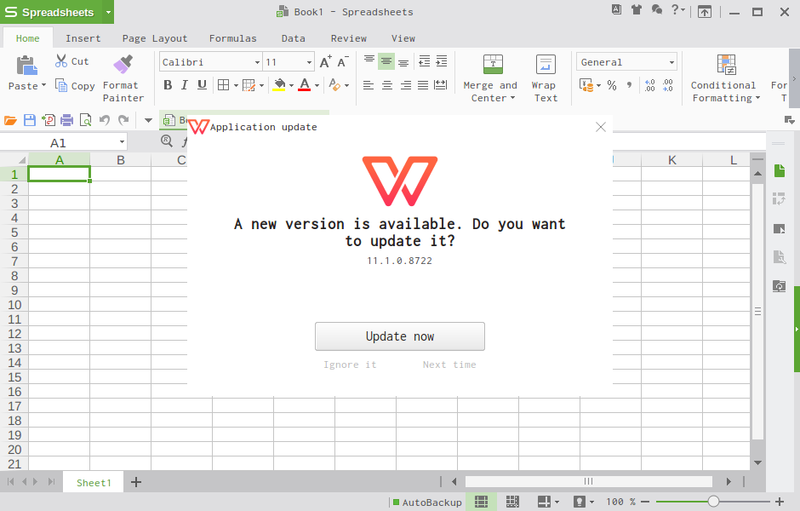Increase decimal places icon

(x=649, y=85)
